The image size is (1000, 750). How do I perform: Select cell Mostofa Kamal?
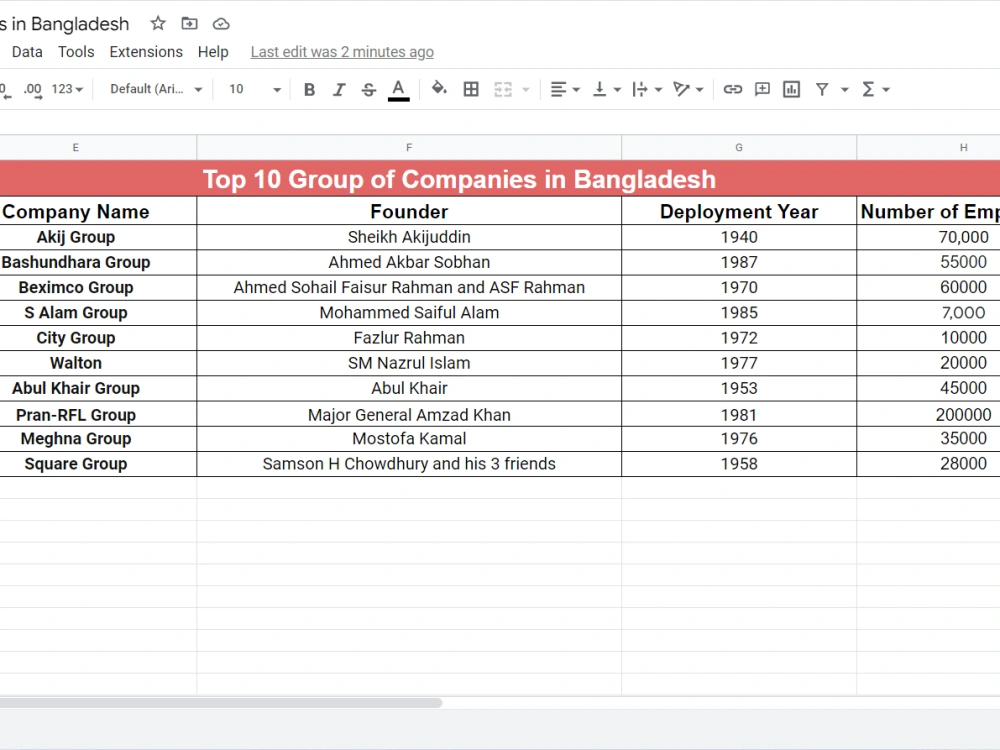point(409,439)
